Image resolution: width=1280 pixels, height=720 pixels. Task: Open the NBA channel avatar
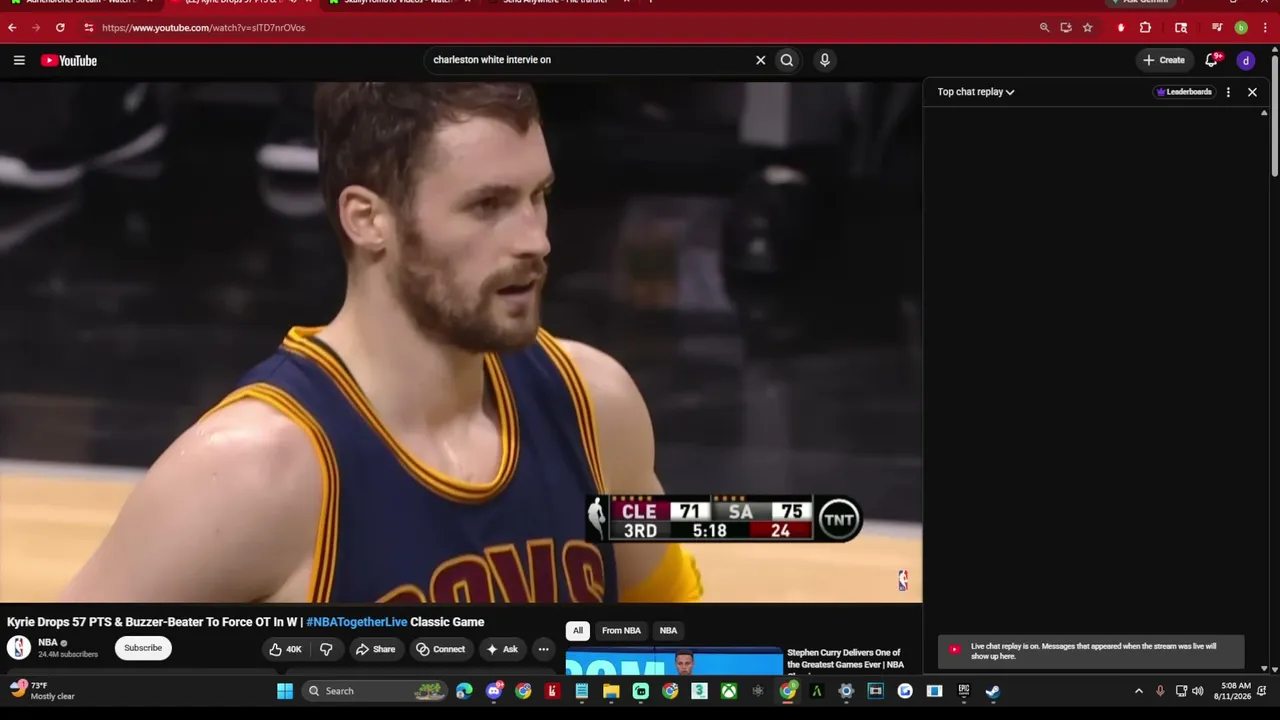point(19,647)
